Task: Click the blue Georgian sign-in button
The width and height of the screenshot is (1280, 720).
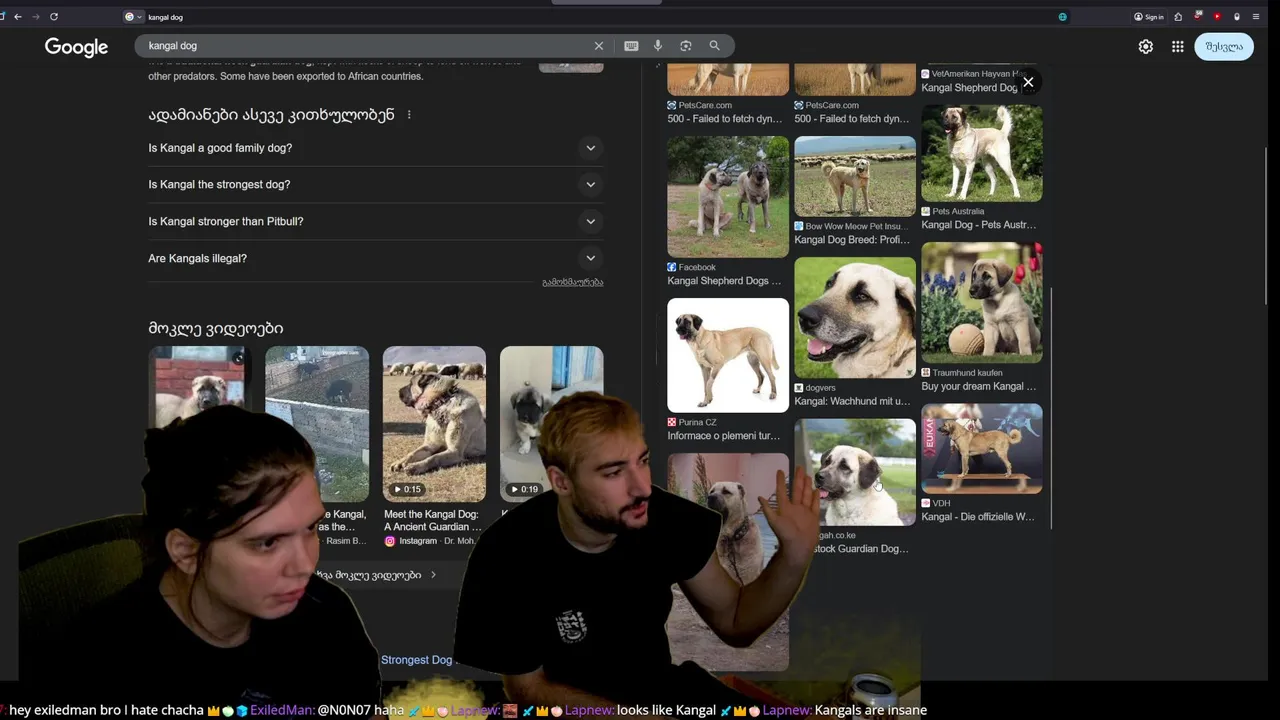Action: [1224, 47]
